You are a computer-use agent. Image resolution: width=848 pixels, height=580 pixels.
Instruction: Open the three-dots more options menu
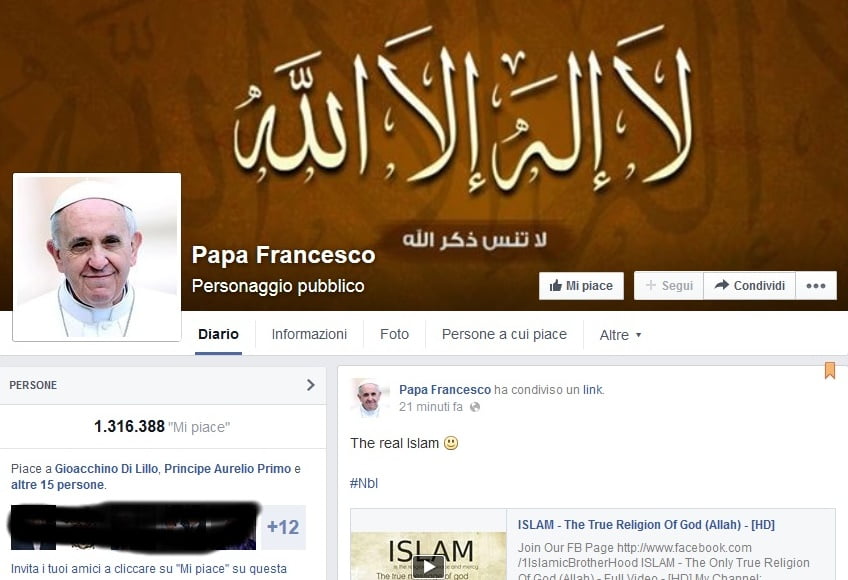816,286
